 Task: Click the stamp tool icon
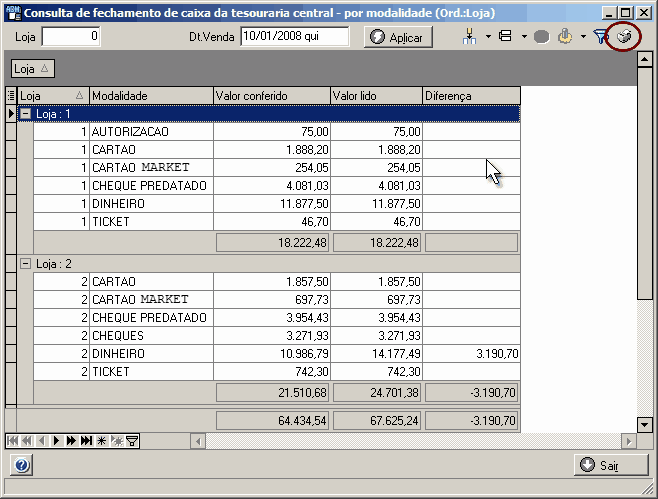565,37
